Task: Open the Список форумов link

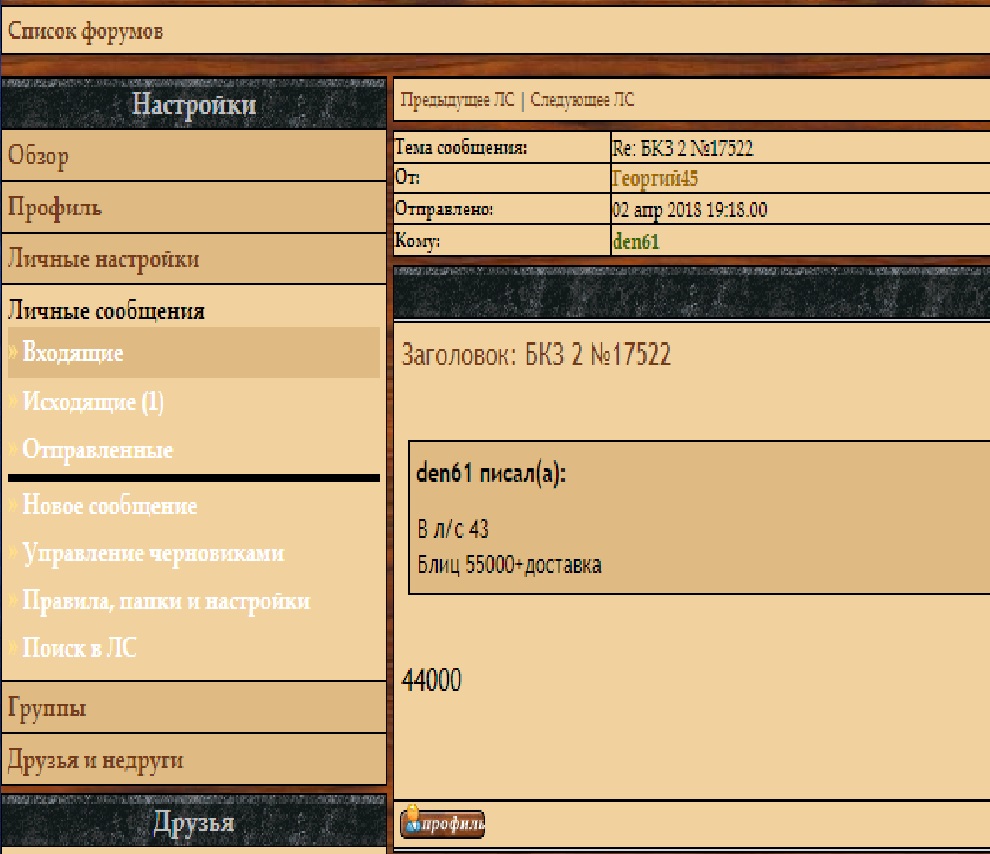Action: coord(85,31)
